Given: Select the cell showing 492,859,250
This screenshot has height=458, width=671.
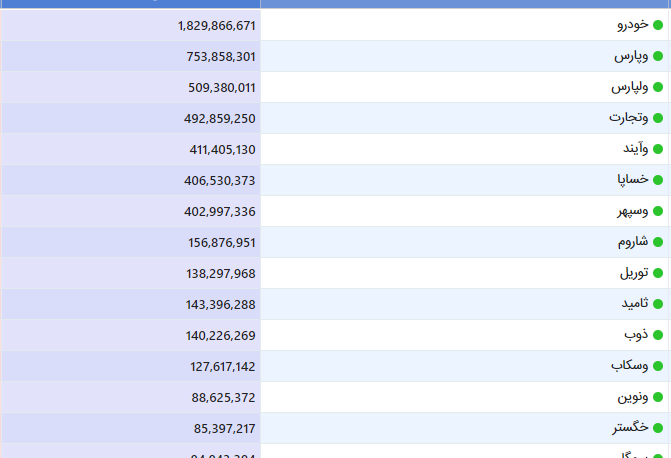Looking at the screenshot, I should point(221,118).
